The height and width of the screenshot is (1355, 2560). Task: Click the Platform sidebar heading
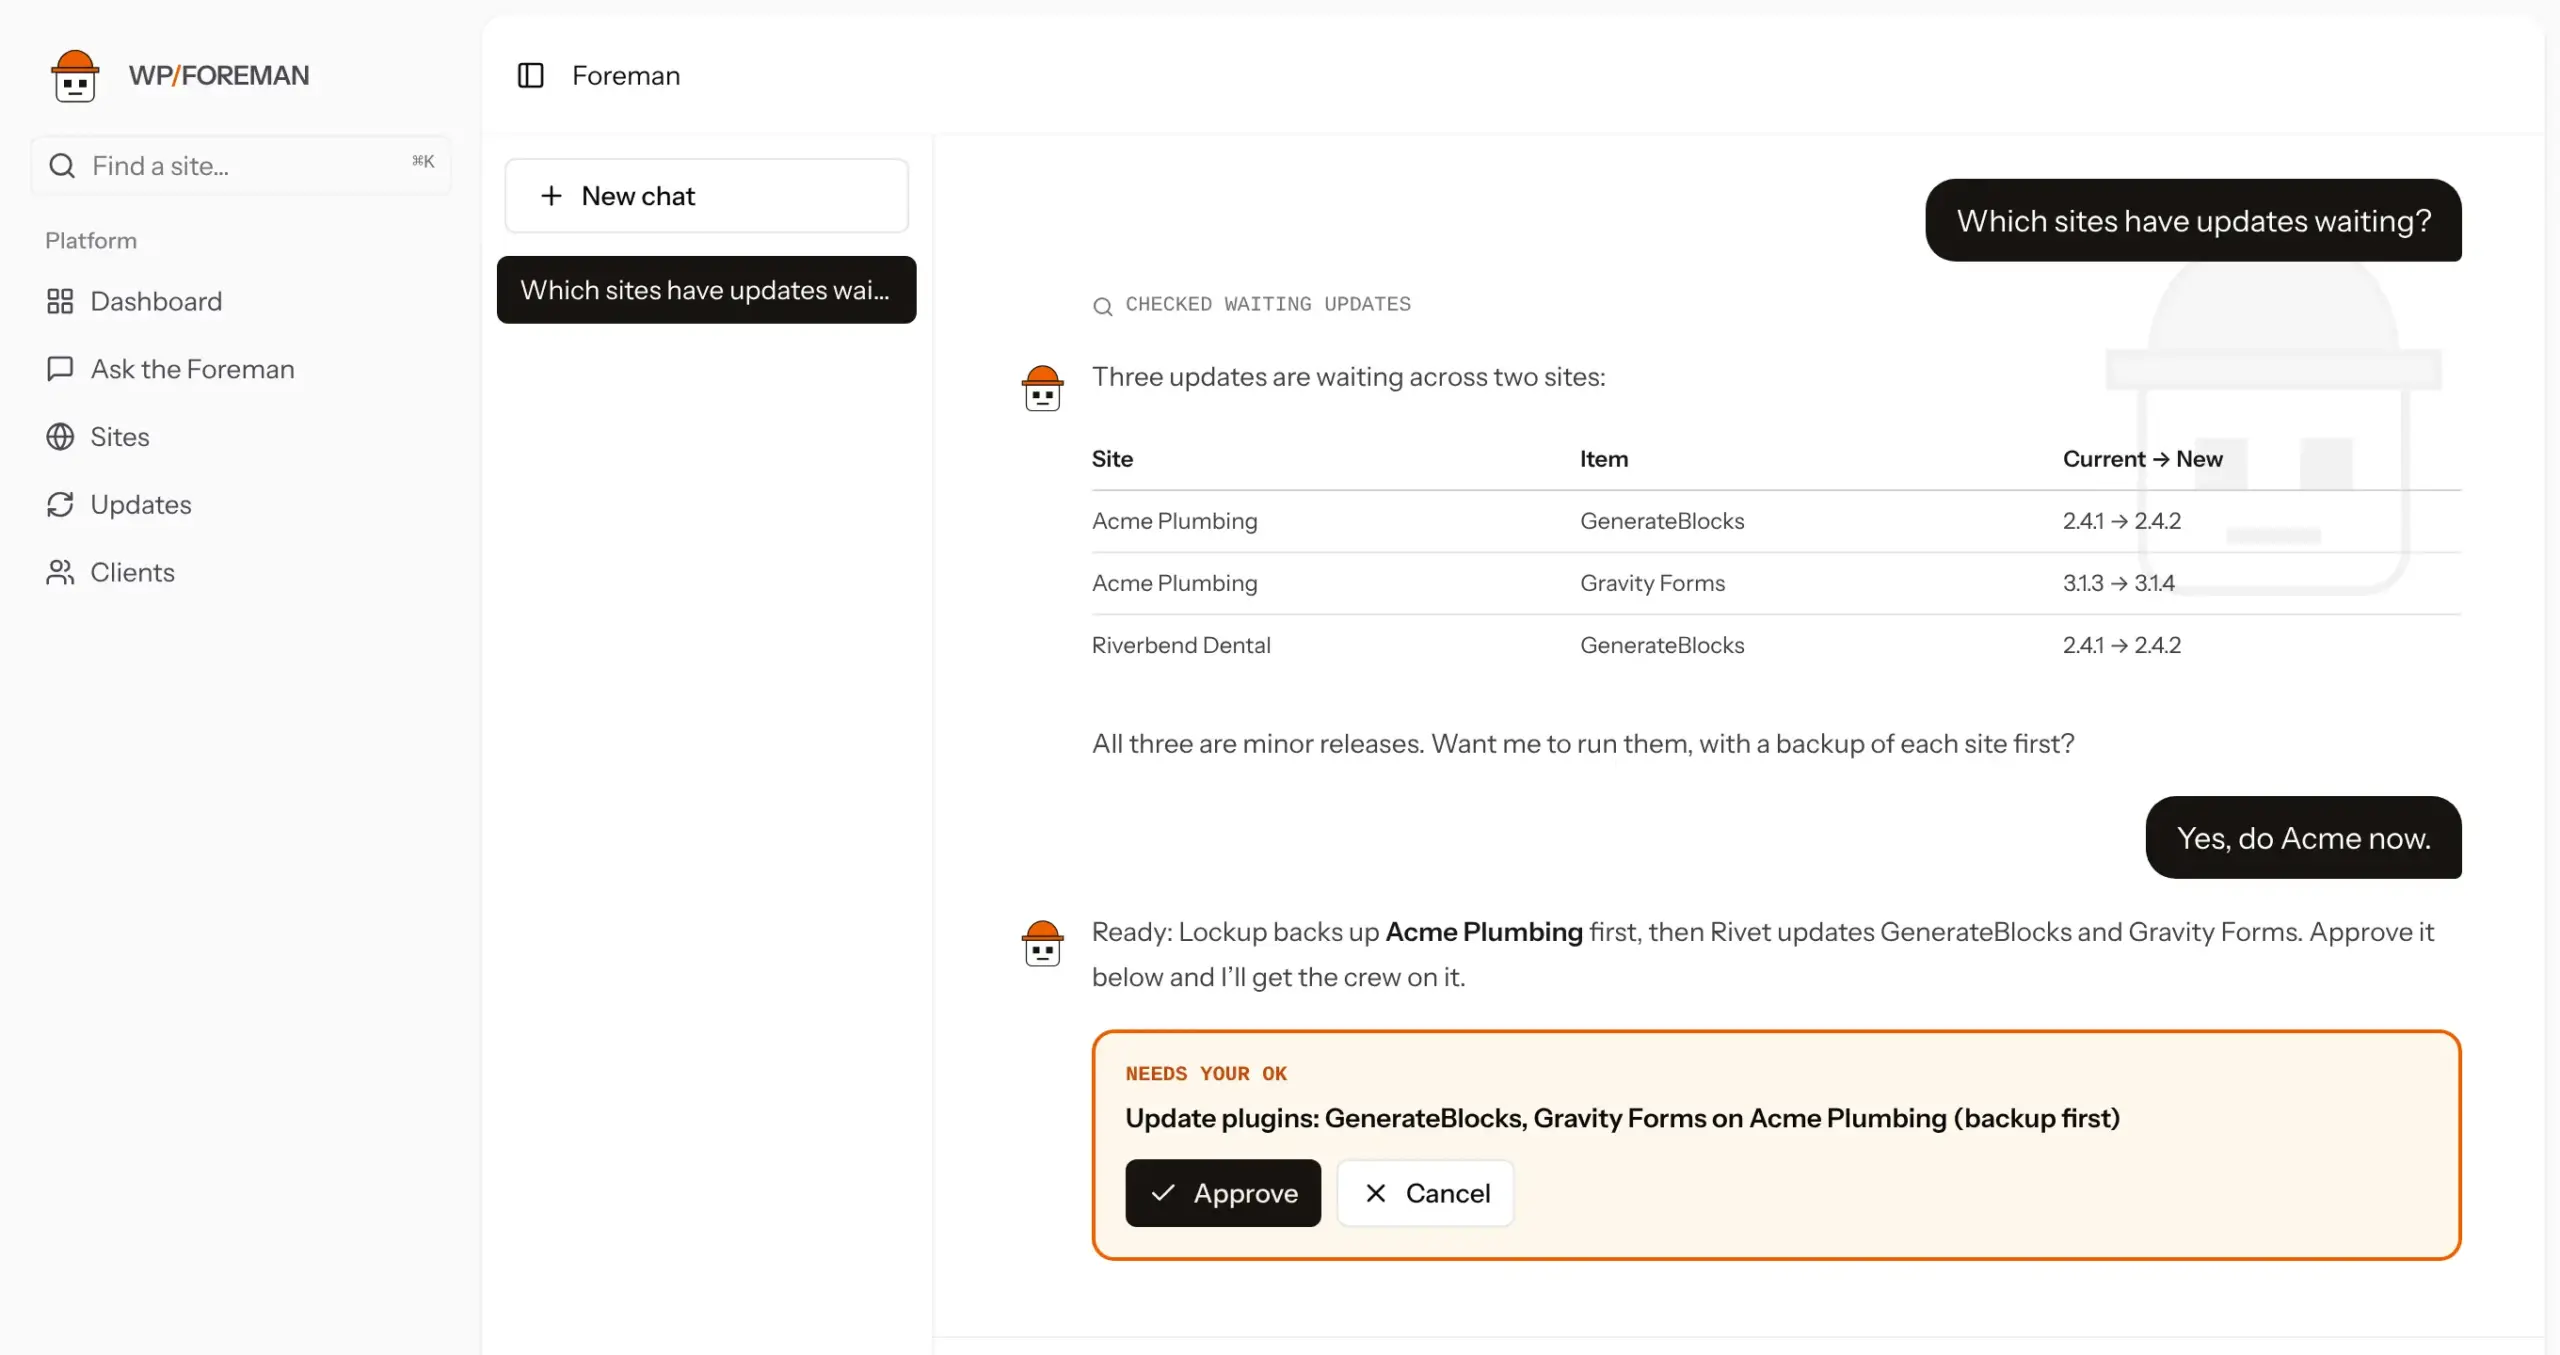(91, 241)
